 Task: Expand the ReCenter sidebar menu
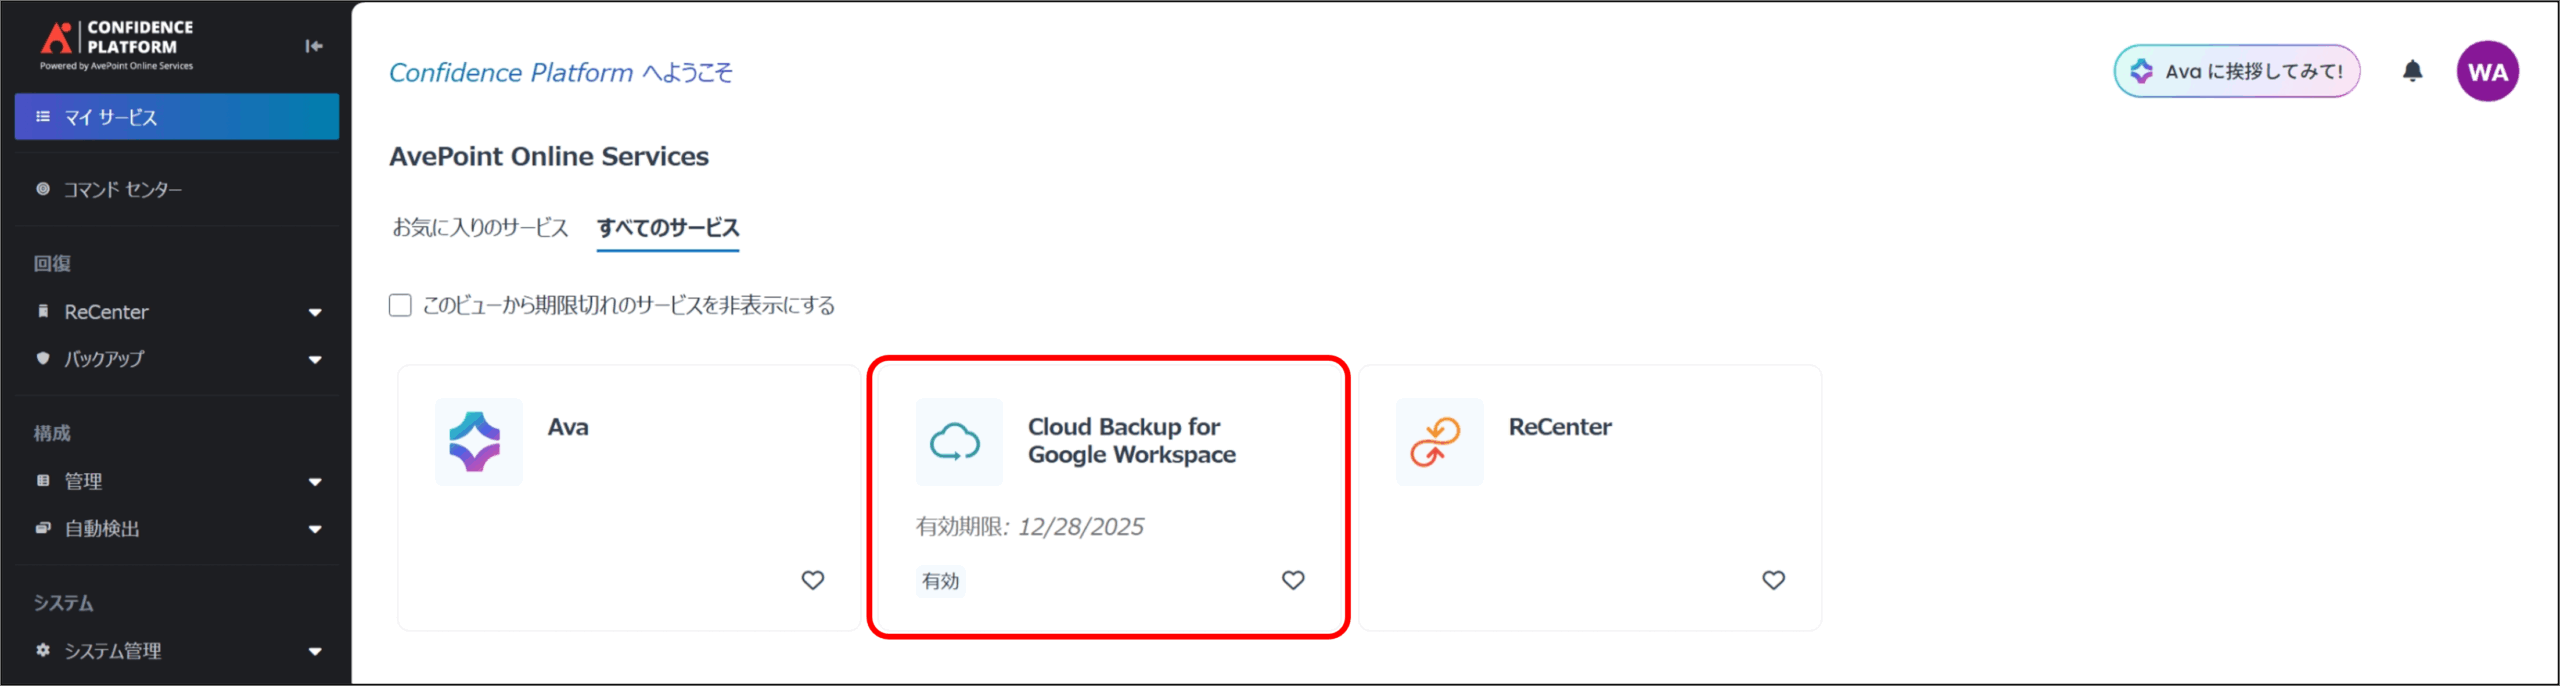[x=315, y=313]
